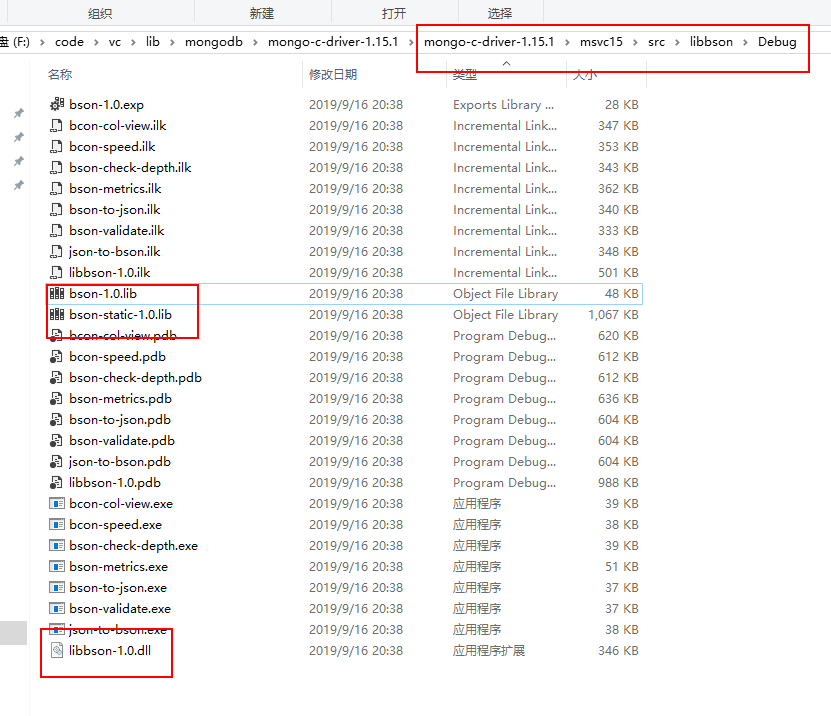Open libbson-1.0.dll via its file icon

click(57, 650)
